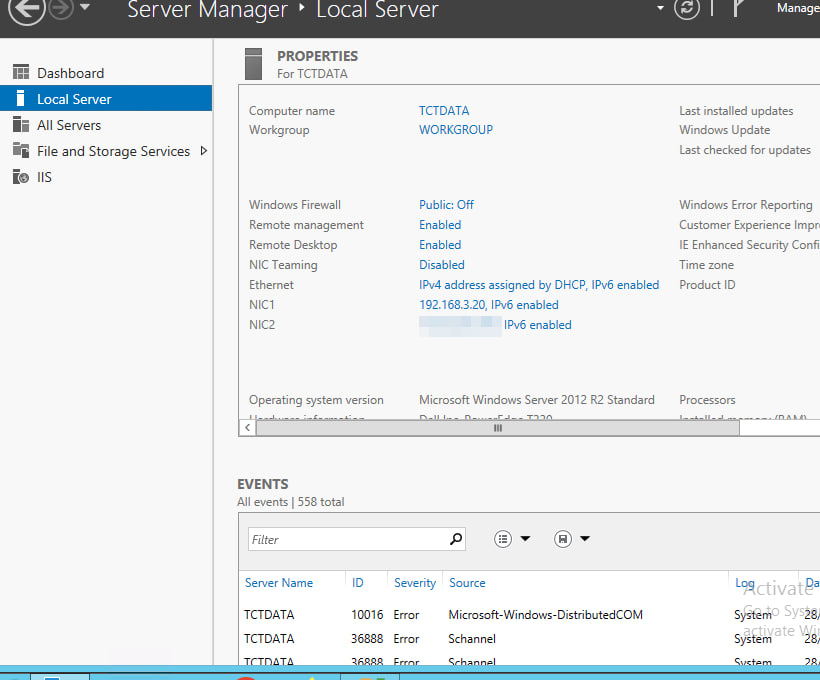Click the forward navigation arrow
This screenshot has width=820, height=680.
tap(61, 9)
